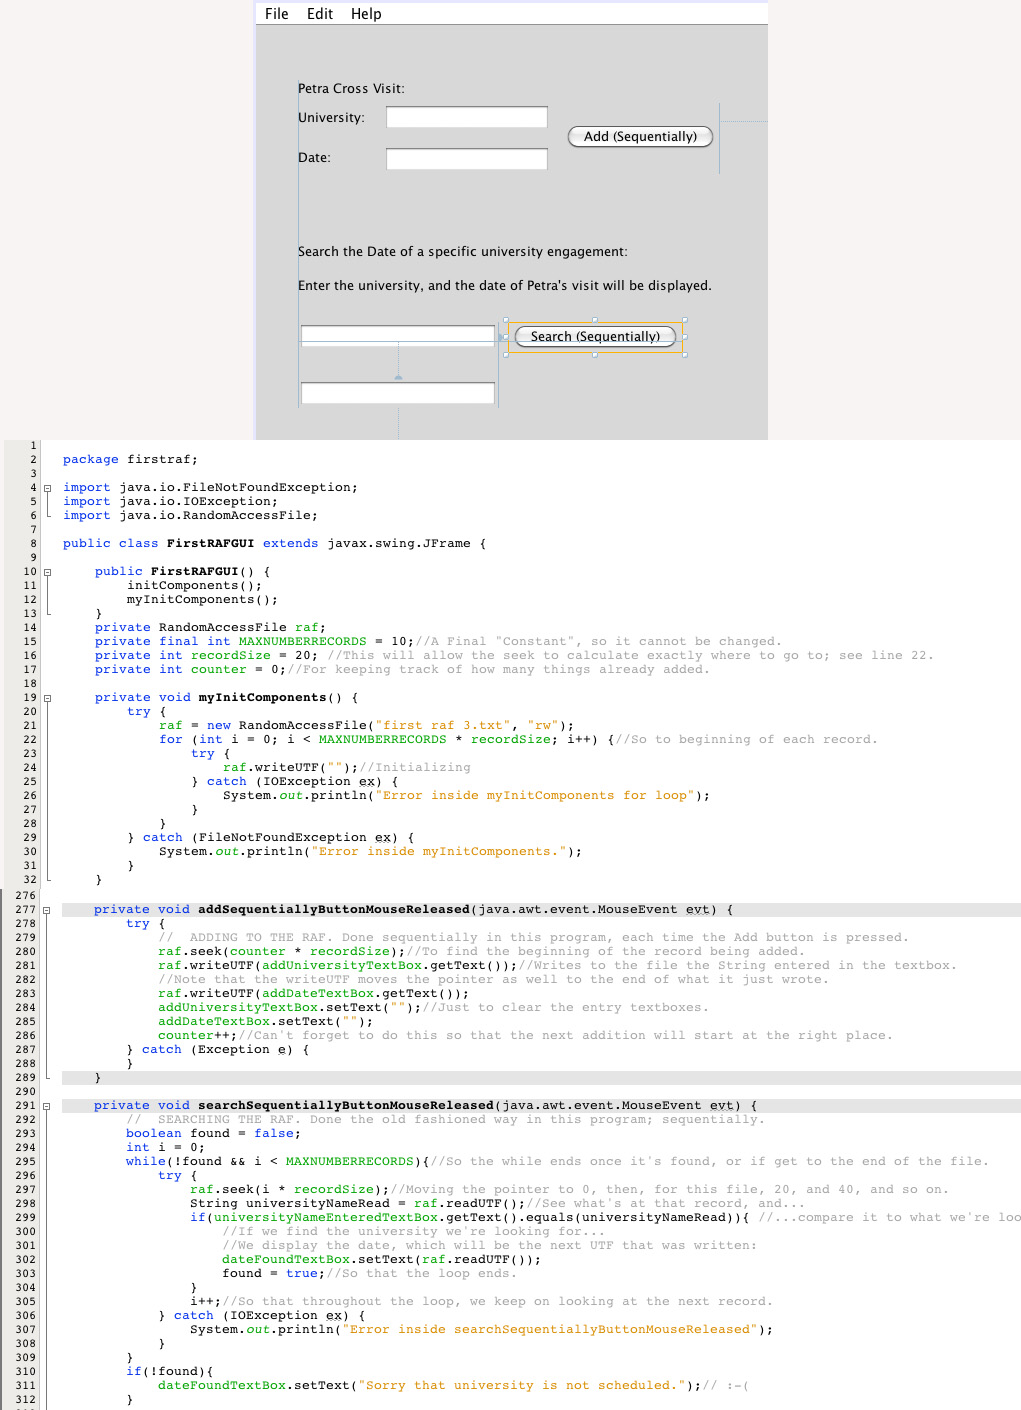The width and height of the screenshot is (1021, 1410).
Task: Select the "Enter the university" instruction label
Action: pyautogui.click(x=504, y=286)
